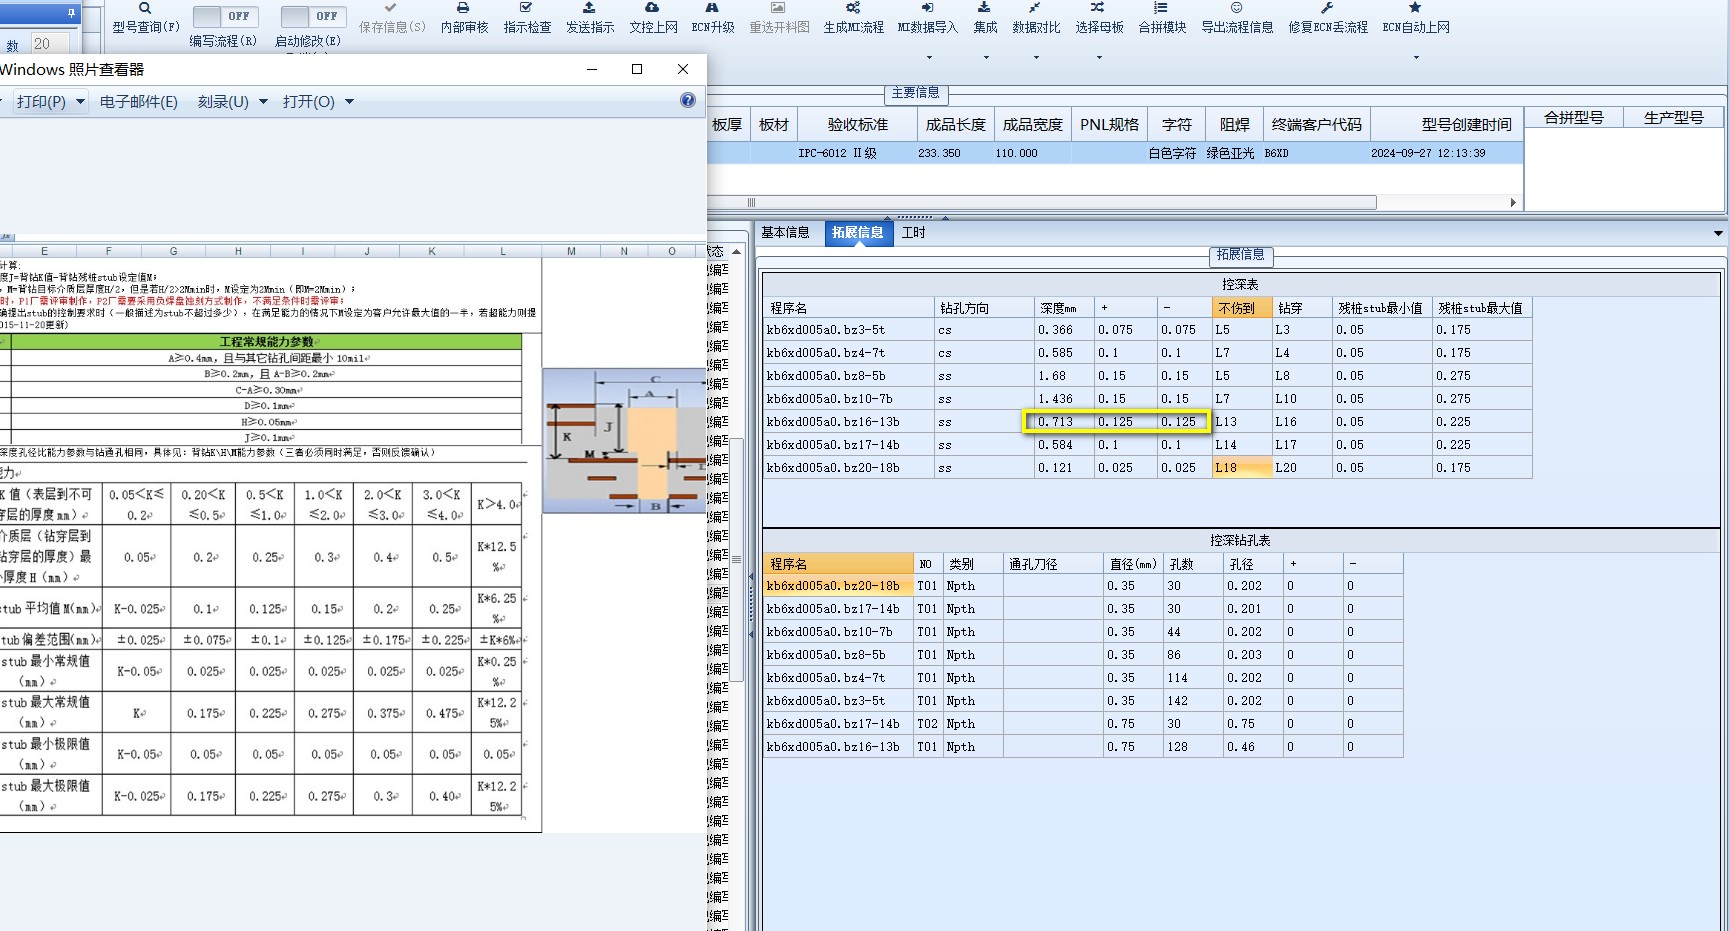
Task: Open 内部审核 via its printer icon
Action: coord(463,8)
